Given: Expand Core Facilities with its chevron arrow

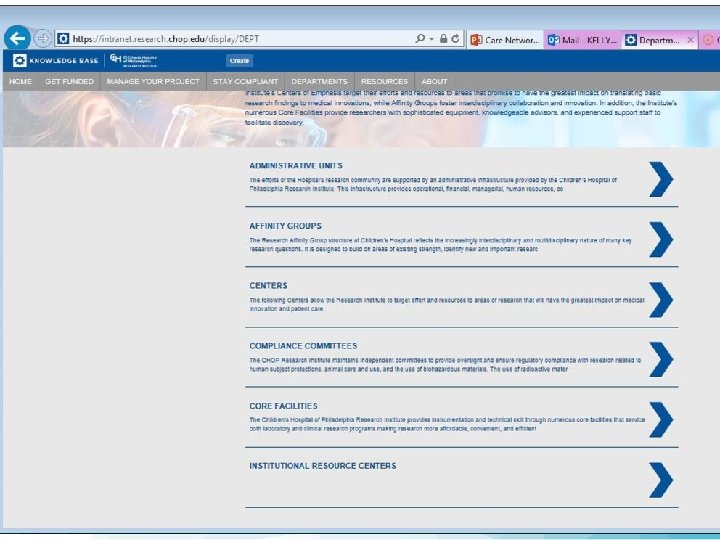Looking at the screenshot, I should (x=661, y=420).
